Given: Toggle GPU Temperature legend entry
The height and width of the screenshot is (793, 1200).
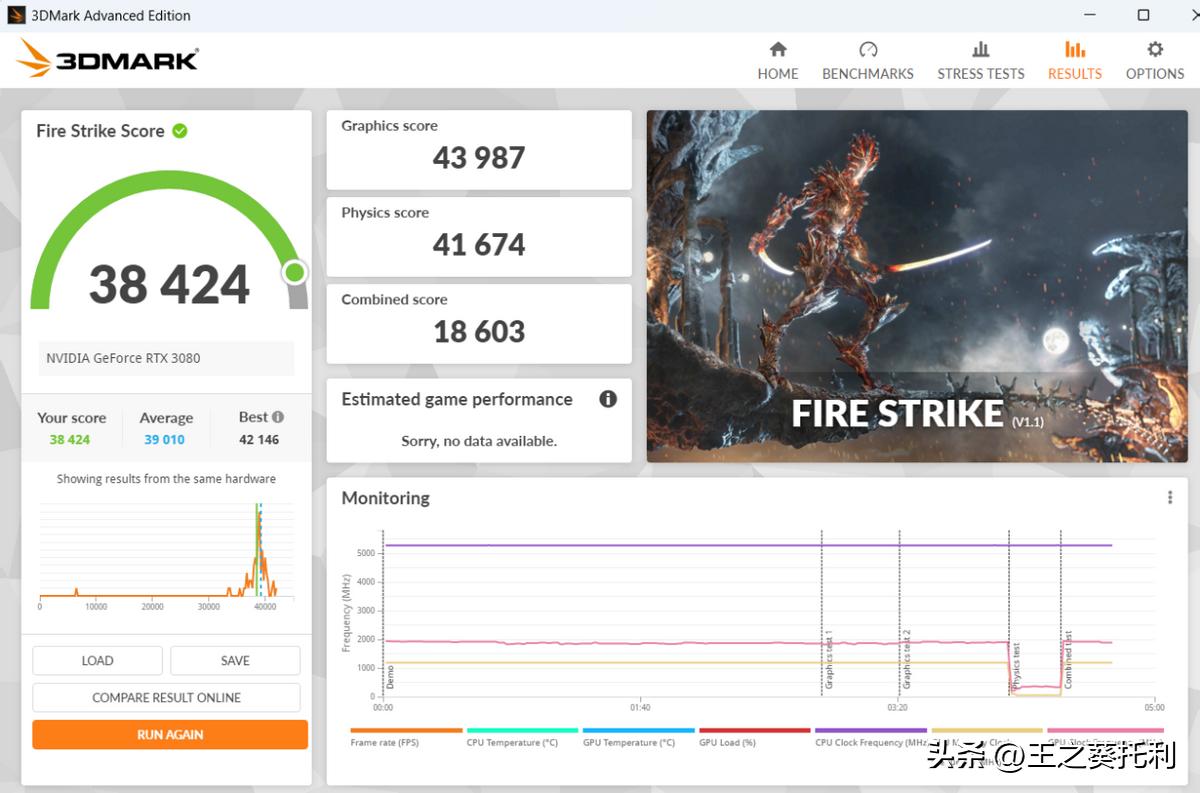Looking at the screenshot, I should pos(628,742).
